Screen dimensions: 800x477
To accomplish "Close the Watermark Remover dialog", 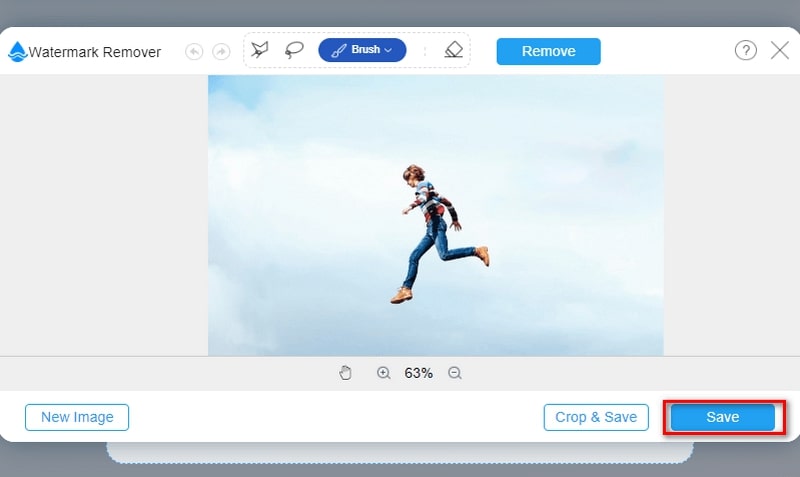I will 780,50.
